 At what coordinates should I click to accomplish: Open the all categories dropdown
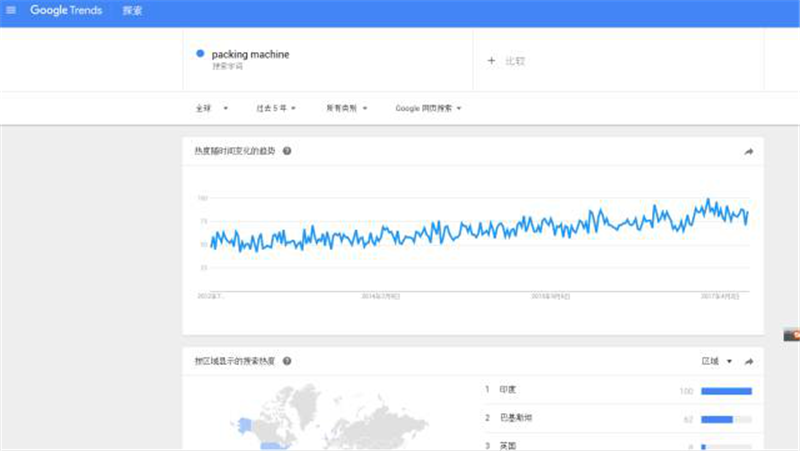pyautogui.click(x=346, y=108)
